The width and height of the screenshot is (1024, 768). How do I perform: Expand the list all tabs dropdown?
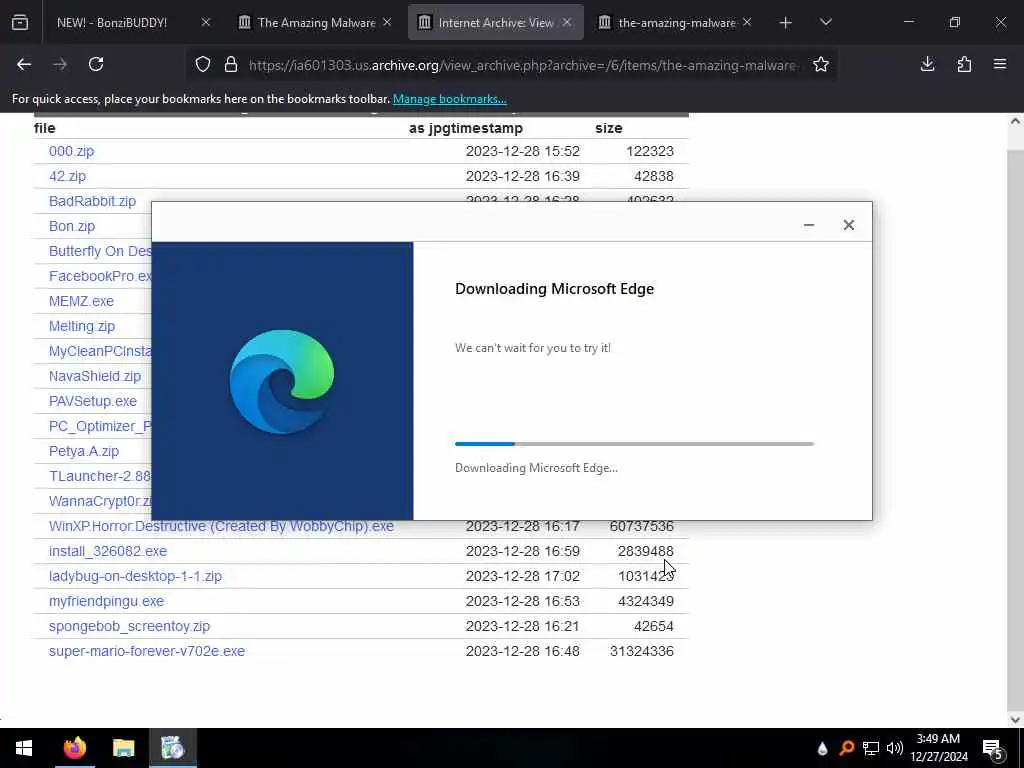pos(825,22)
